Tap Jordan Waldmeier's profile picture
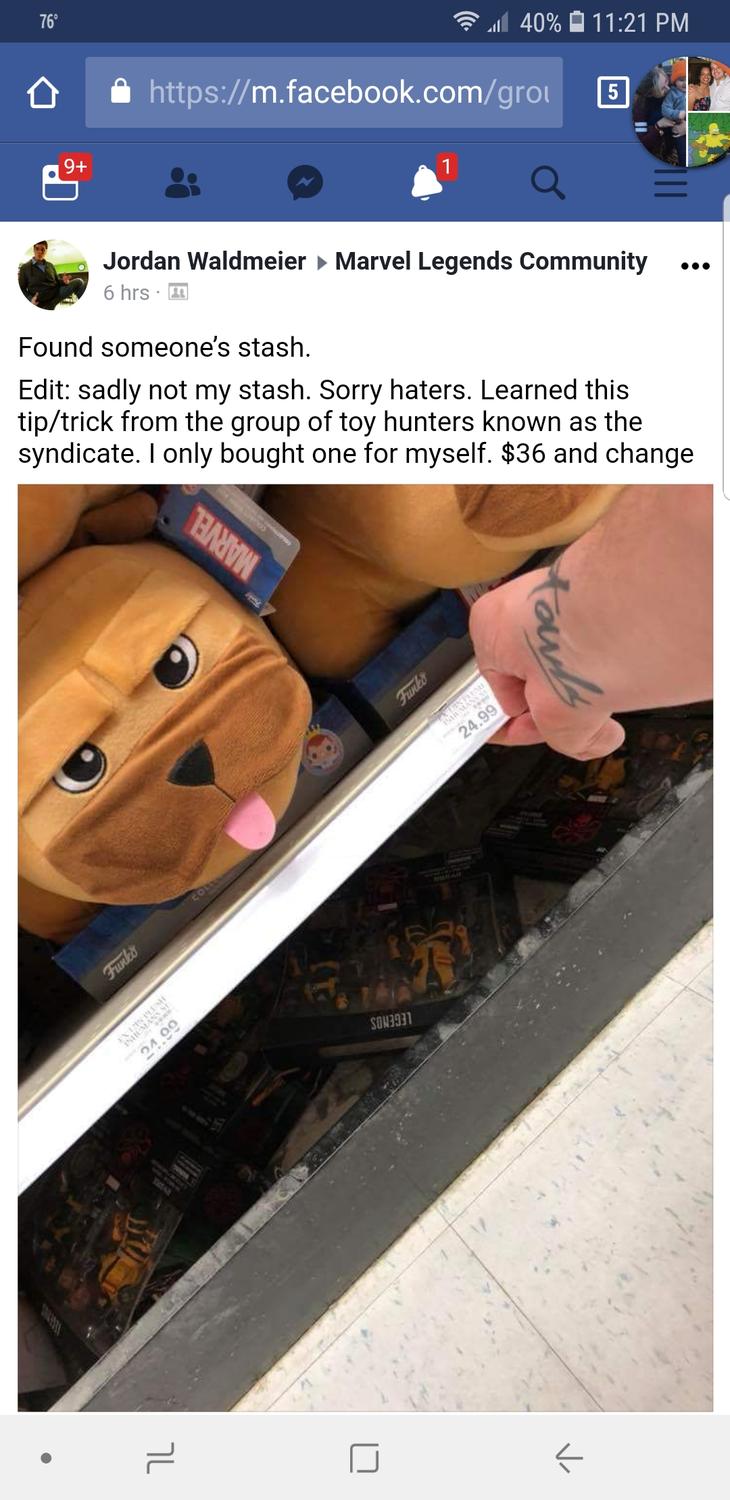 pyautogui.click(x=53, y=275)
